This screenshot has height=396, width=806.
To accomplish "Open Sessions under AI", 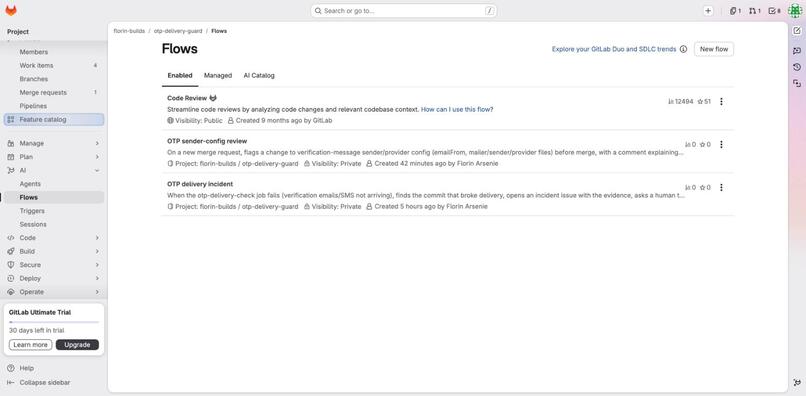I will pos(54,224).
